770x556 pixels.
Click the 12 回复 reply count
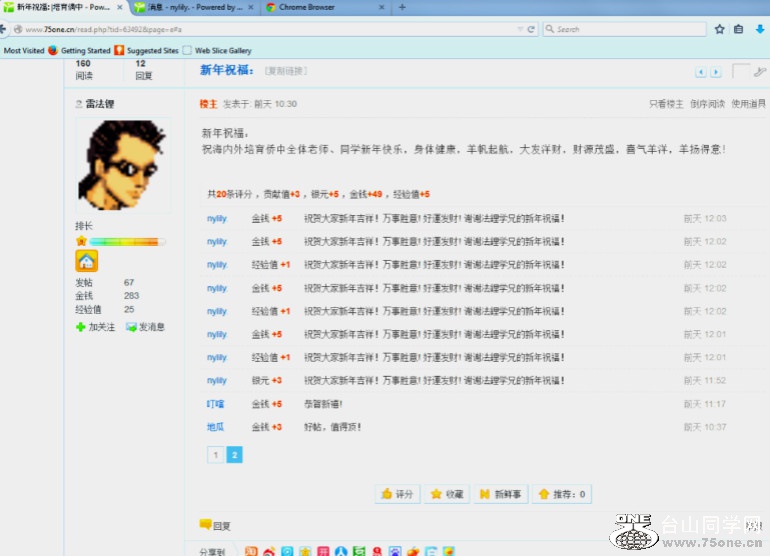point(143,69)
